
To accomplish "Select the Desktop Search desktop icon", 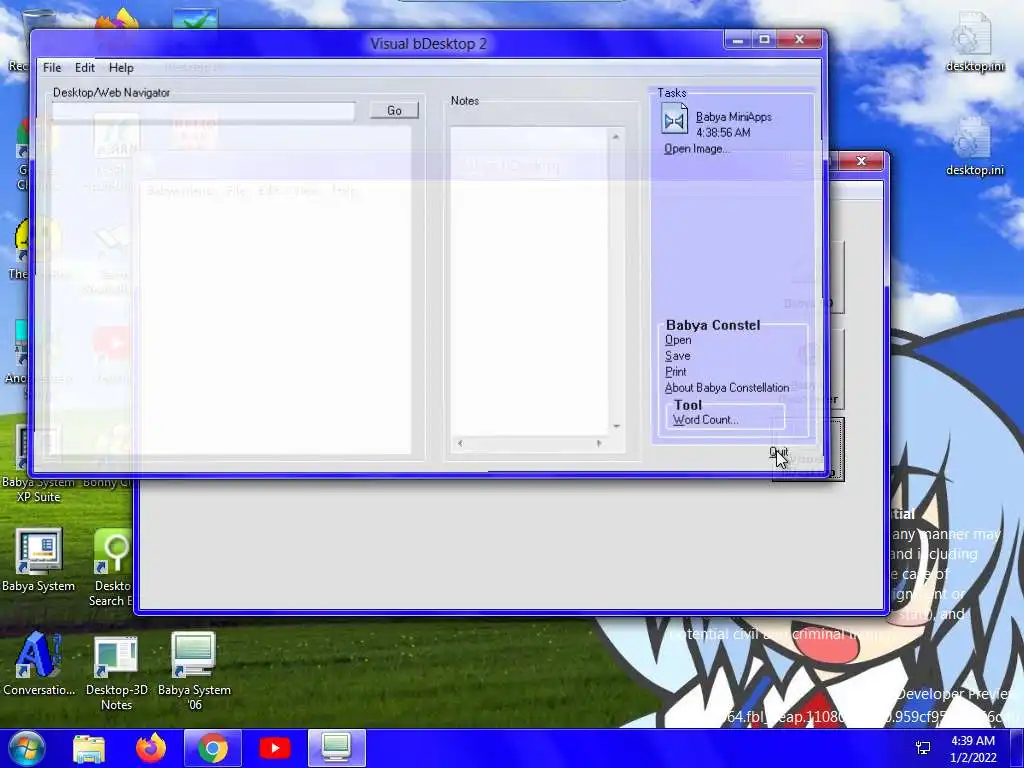I will (x=112, y=568).
